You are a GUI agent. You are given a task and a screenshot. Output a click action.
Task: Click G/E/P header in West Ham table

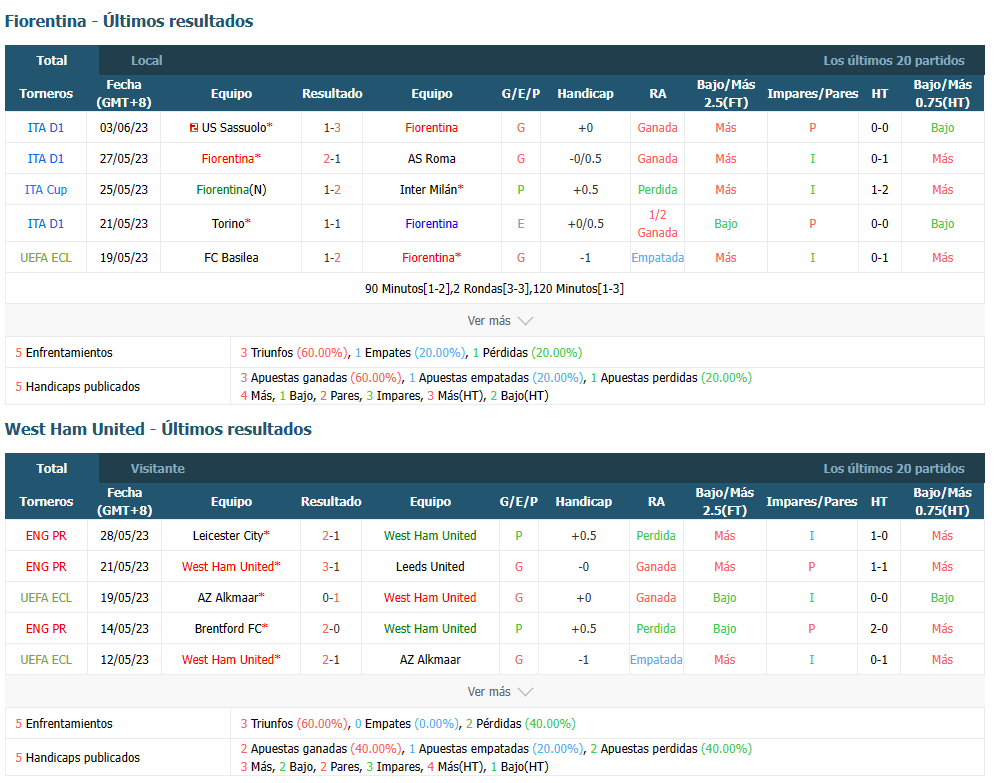519,502
